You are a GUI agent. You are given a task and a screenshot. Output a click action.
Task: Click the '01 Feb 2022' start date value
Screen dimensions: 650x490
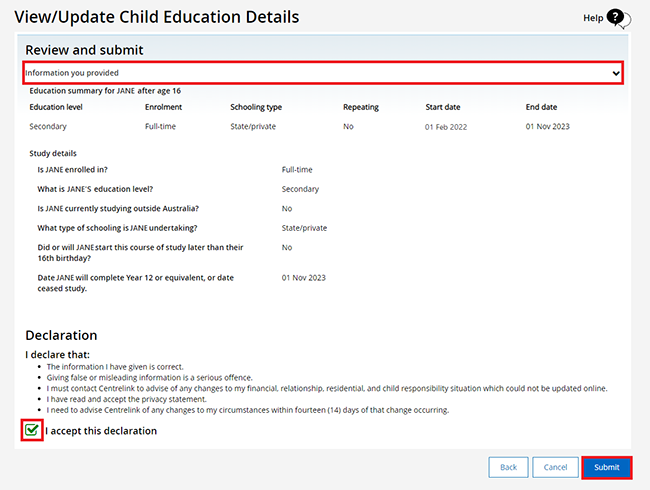pos(447,127)
